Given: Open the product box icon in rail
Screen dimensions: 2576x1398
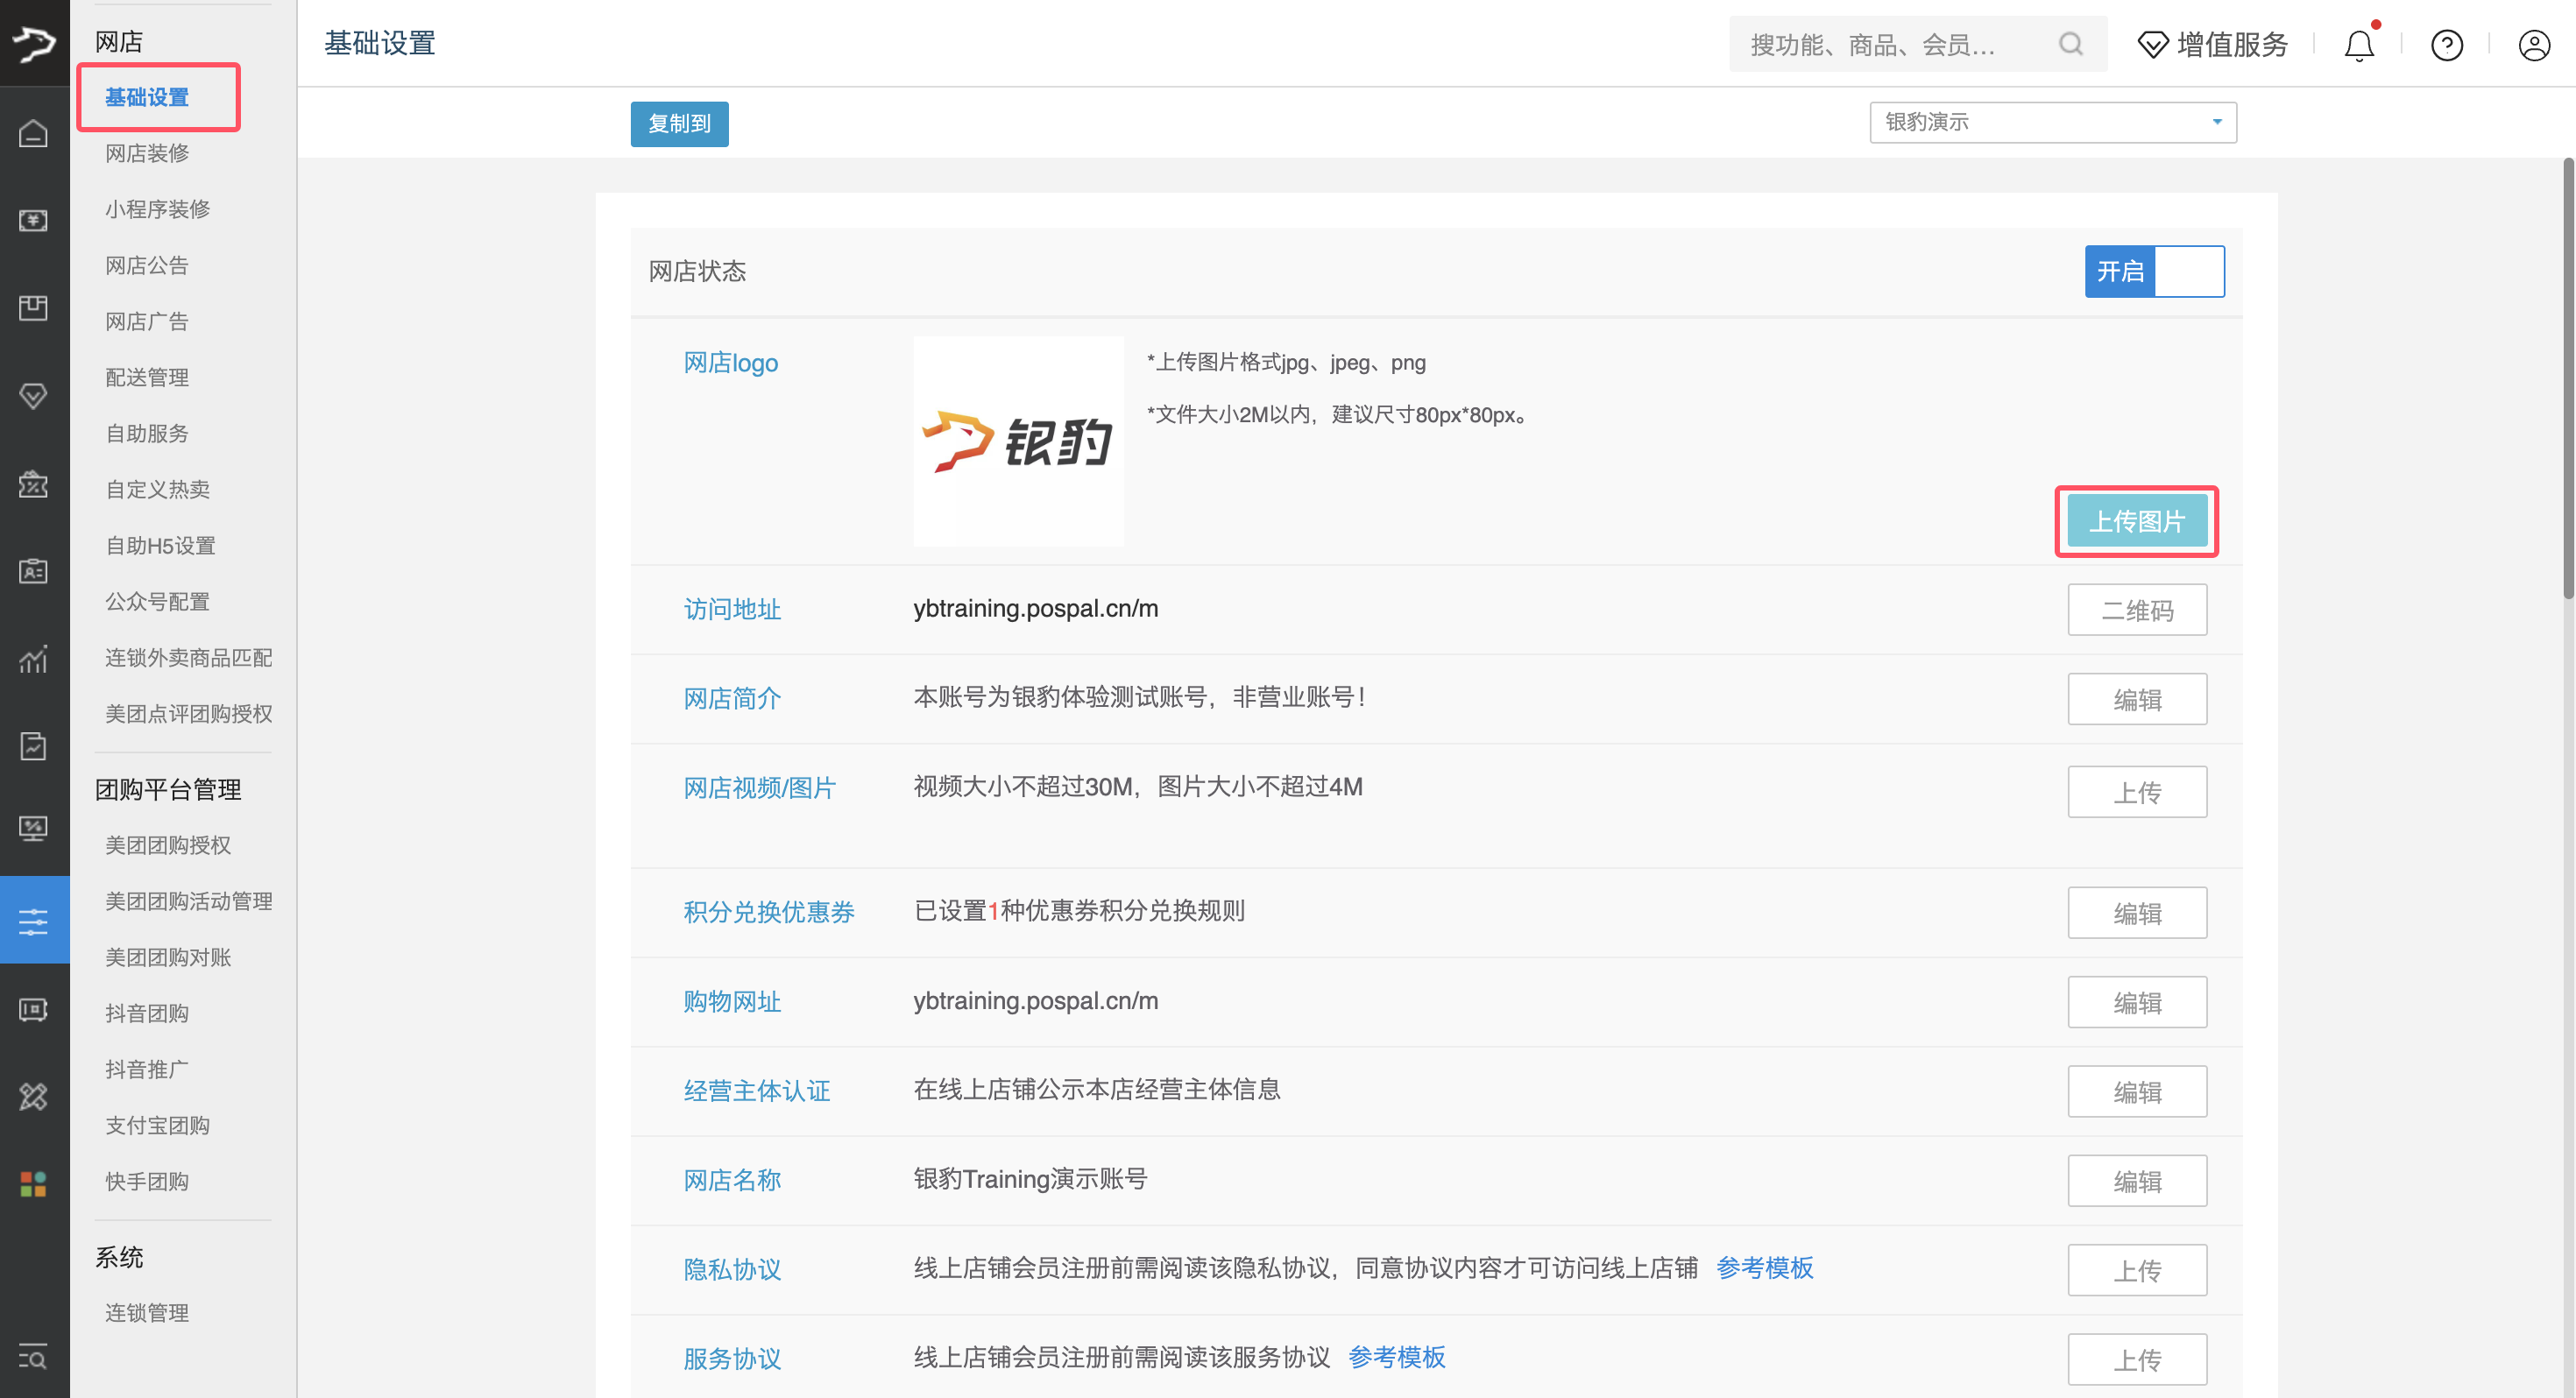Looking at the screenshot, I should point(34,308).
